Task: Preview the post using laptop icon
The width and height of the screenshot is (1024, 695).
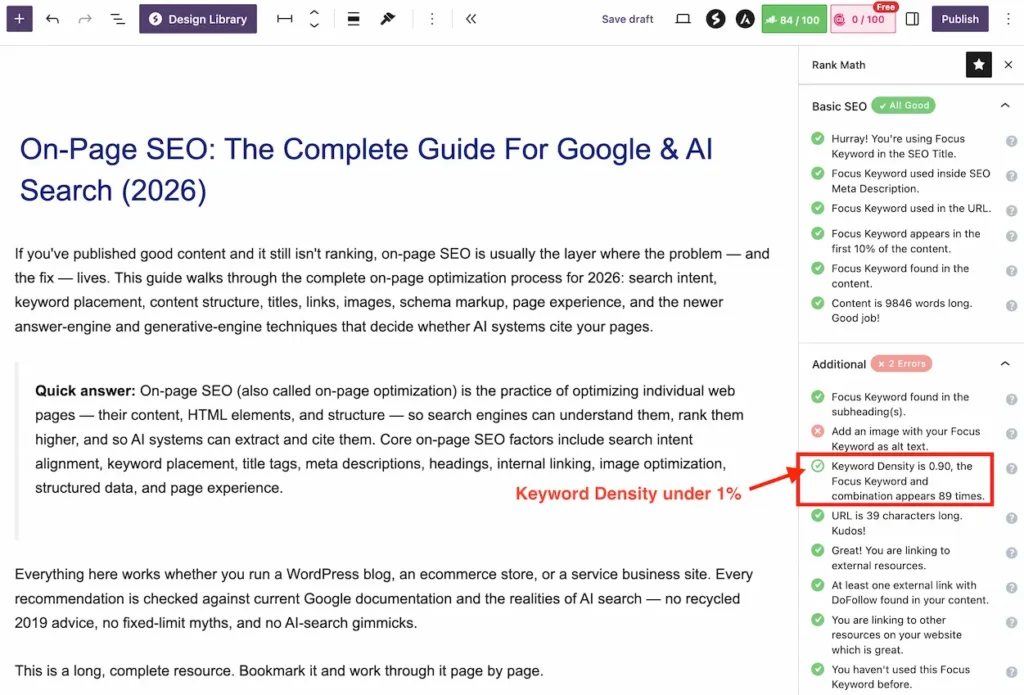Action: (x=683, y=19)
